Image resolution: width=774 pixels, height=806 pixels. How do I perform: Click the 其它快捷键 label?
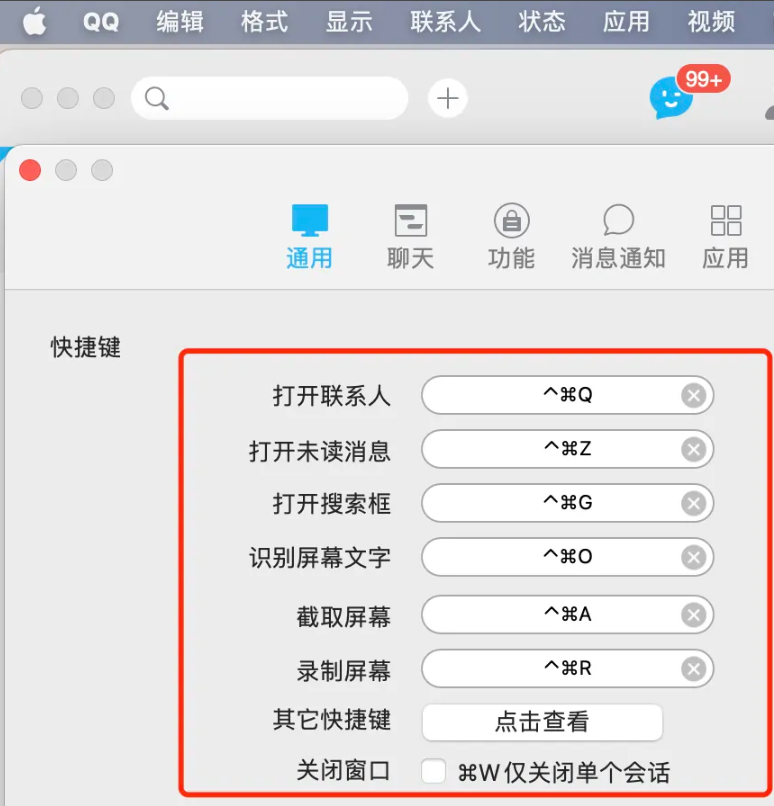coord(331,720)
